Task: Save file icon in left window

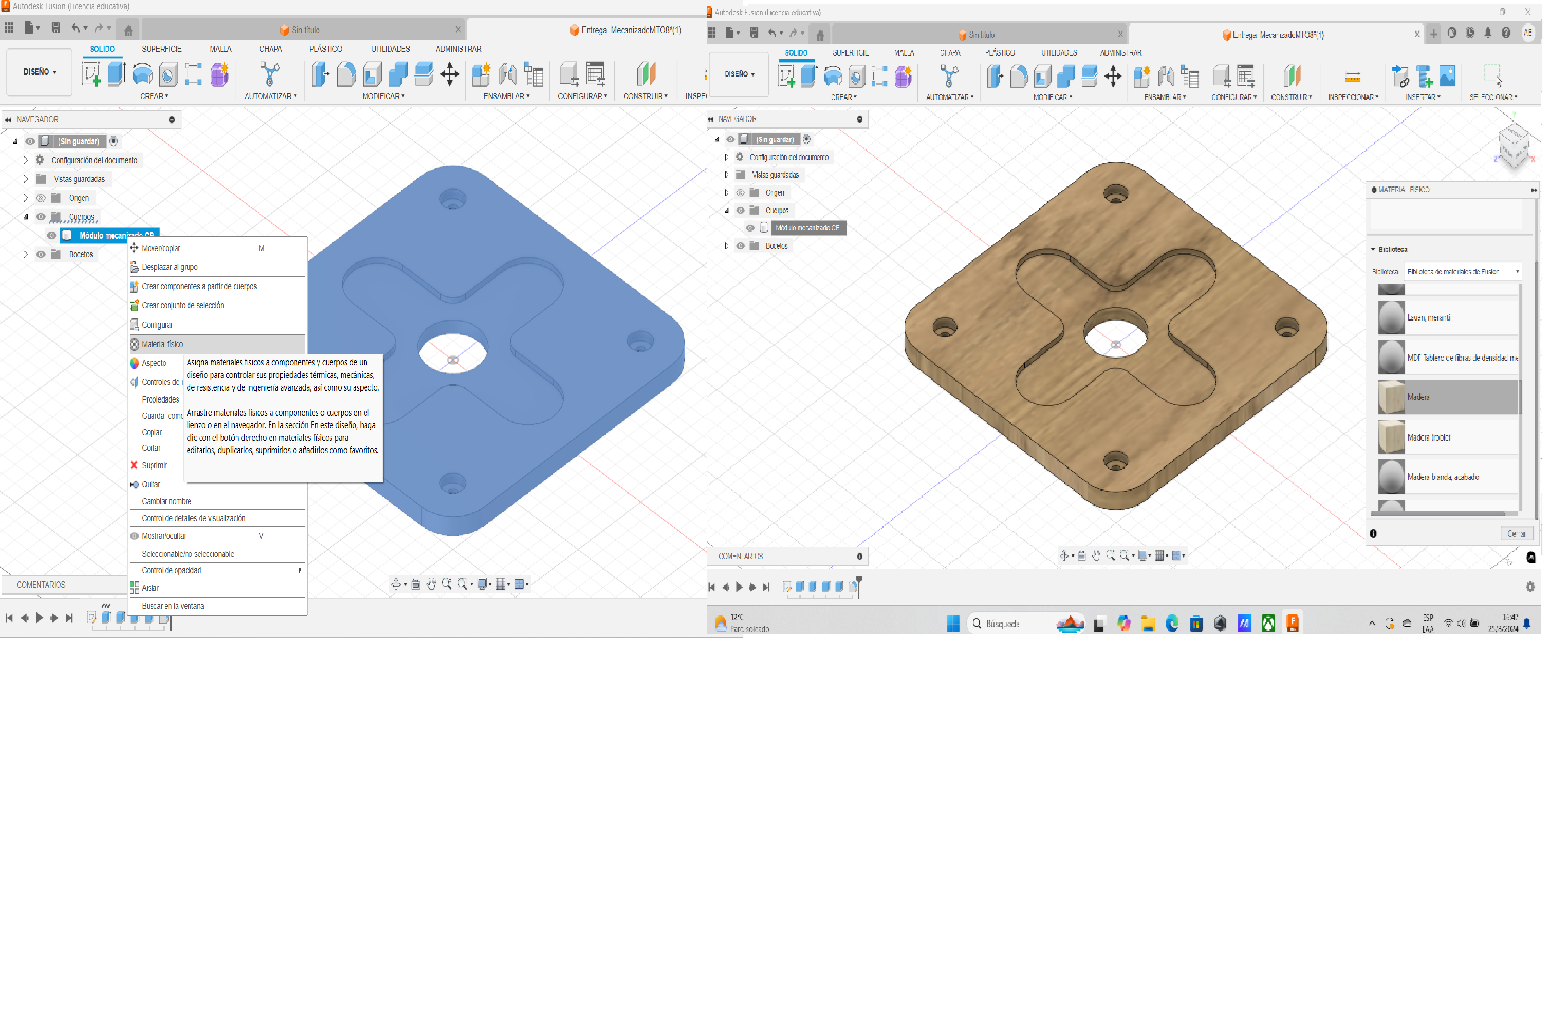Action: pyautogui.click(x=56, y=28)
